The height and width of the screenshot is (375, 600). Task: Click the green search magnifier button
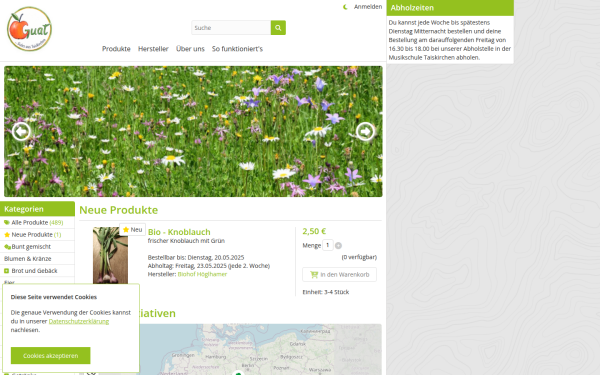click(x=278, y=28)
